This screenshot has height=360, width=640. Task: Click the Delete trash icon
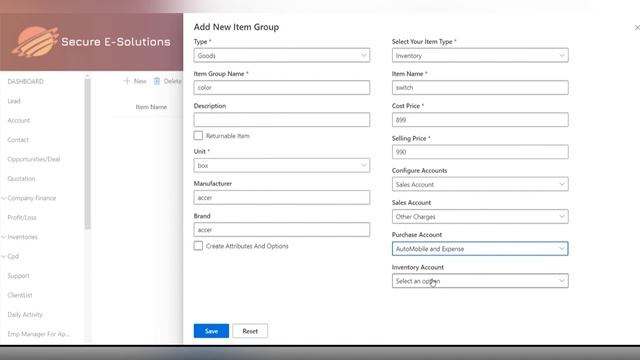coord(157,81)
